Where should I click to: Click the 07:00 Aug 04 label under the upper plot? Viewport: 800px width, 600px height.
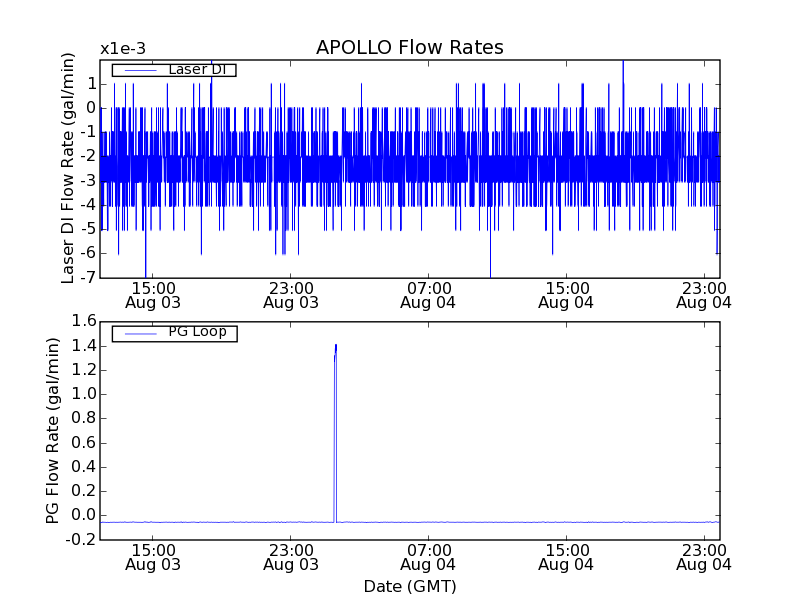pyautogui.click(x=428, y=294)
